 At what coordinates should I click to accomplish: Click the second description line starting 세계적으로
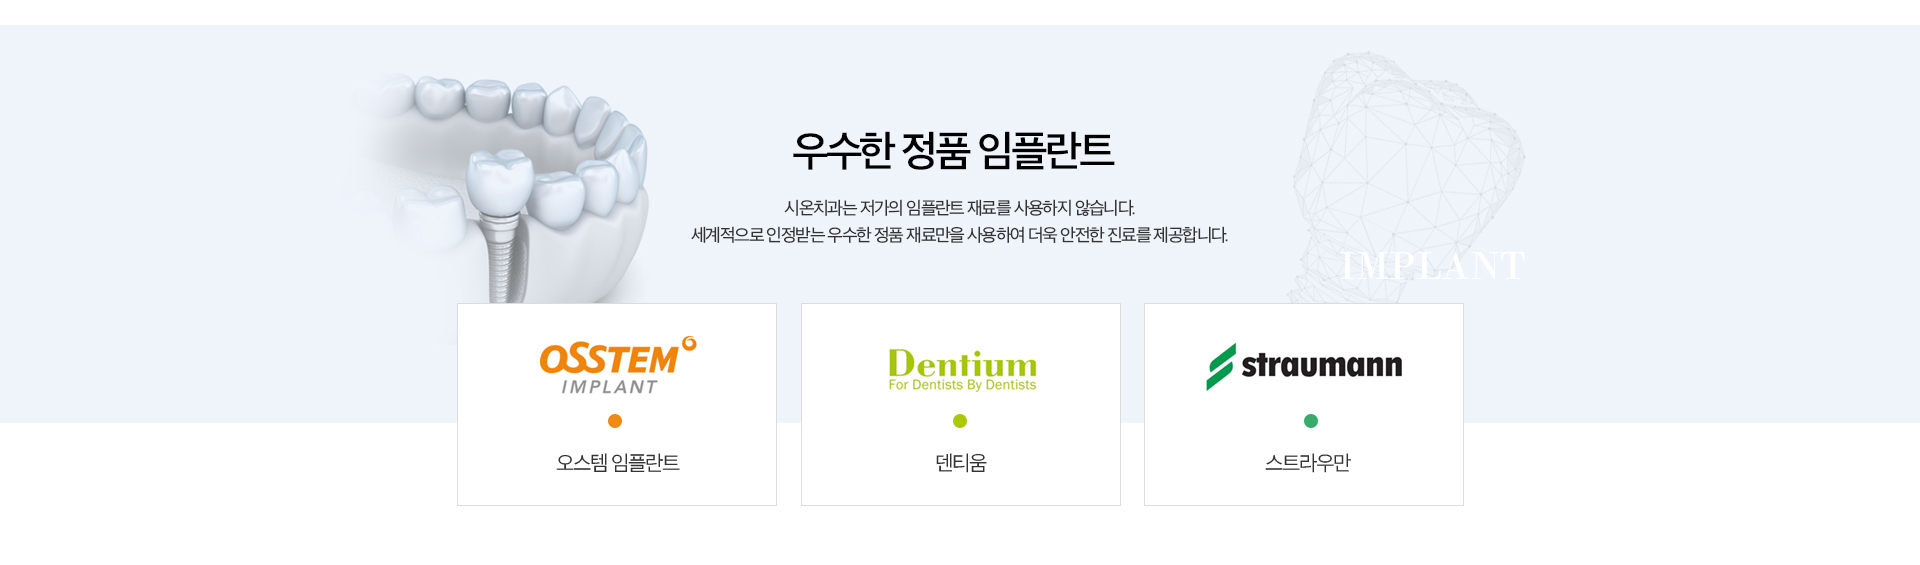click(959, 235)
